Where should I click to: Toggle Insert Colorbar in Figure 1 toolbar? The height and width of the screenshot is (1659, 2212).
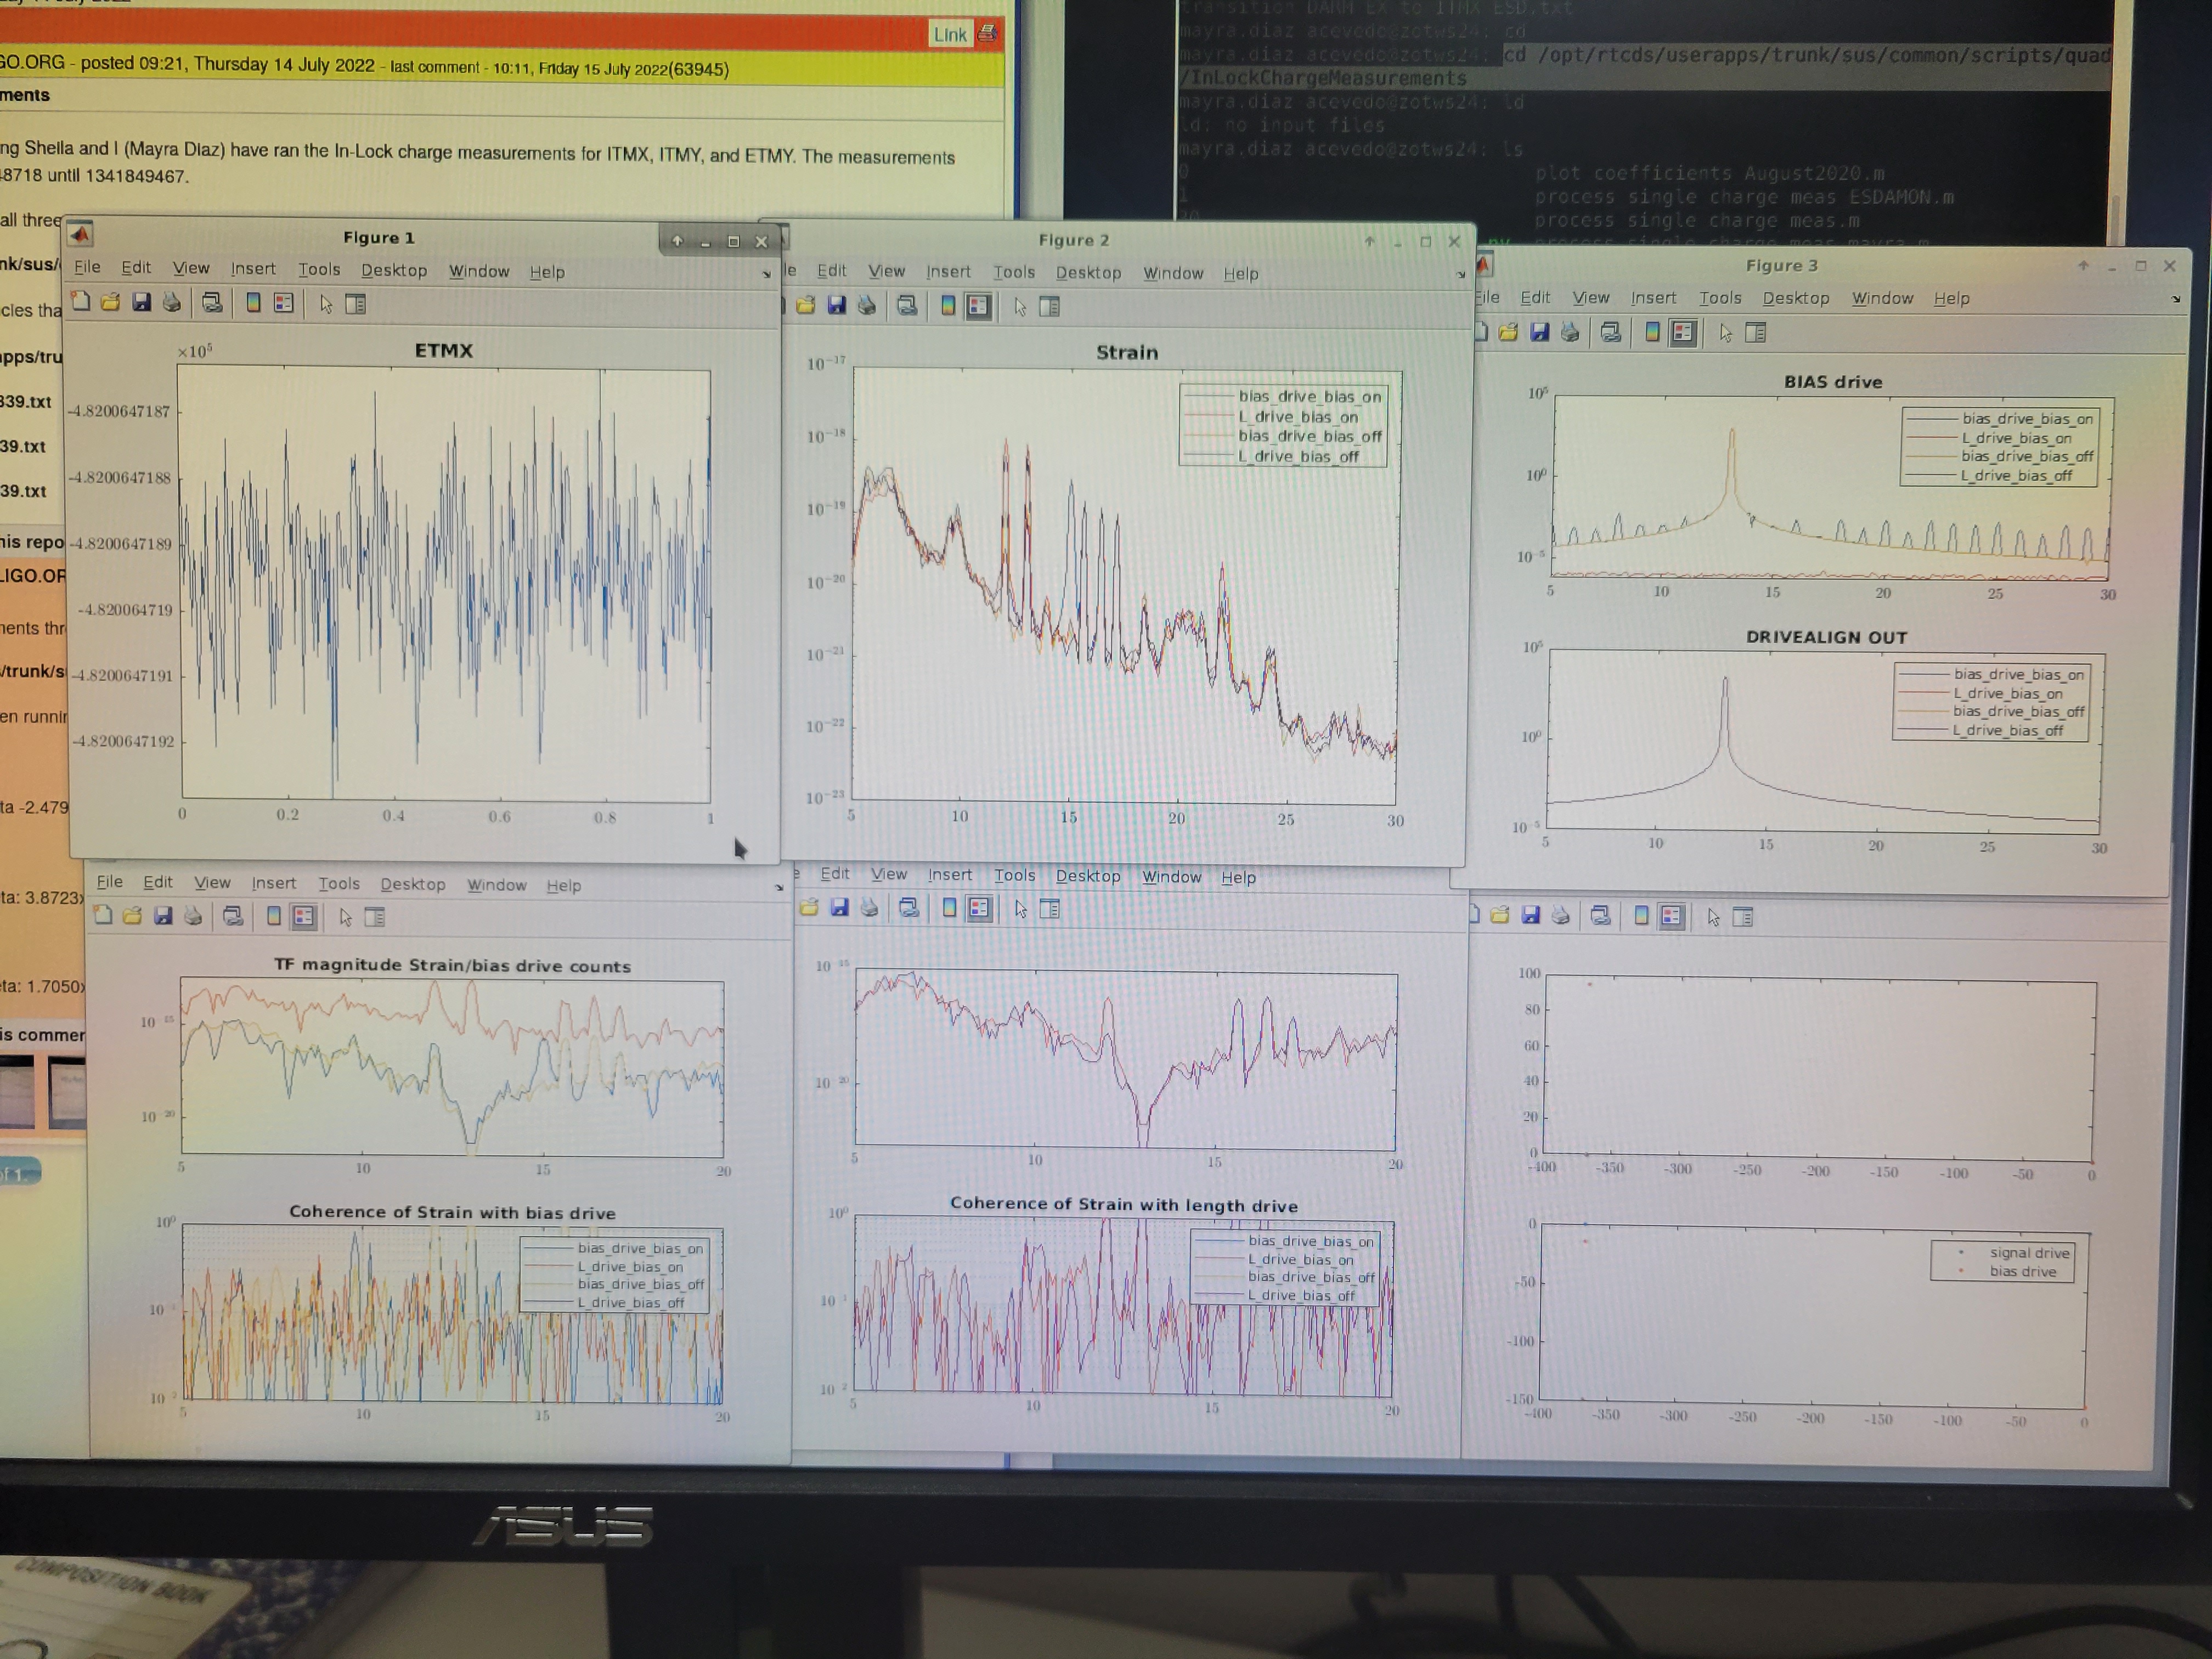pyautogui.click(x=253, y=303)
